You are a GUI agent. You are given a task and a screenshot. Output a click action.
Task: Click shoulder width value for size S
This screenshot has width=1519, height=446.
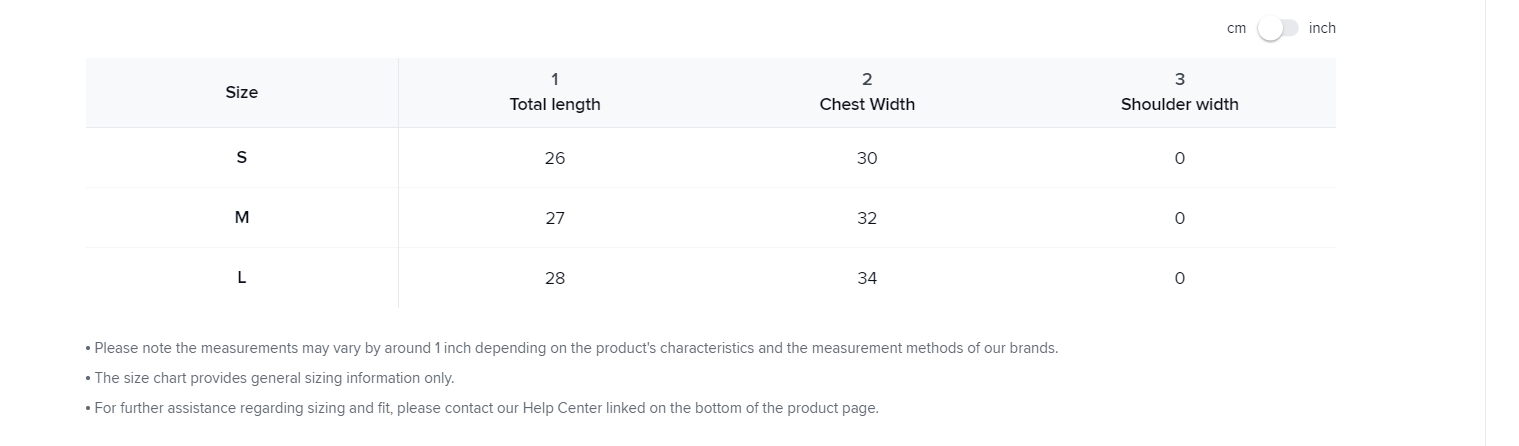1180,158
